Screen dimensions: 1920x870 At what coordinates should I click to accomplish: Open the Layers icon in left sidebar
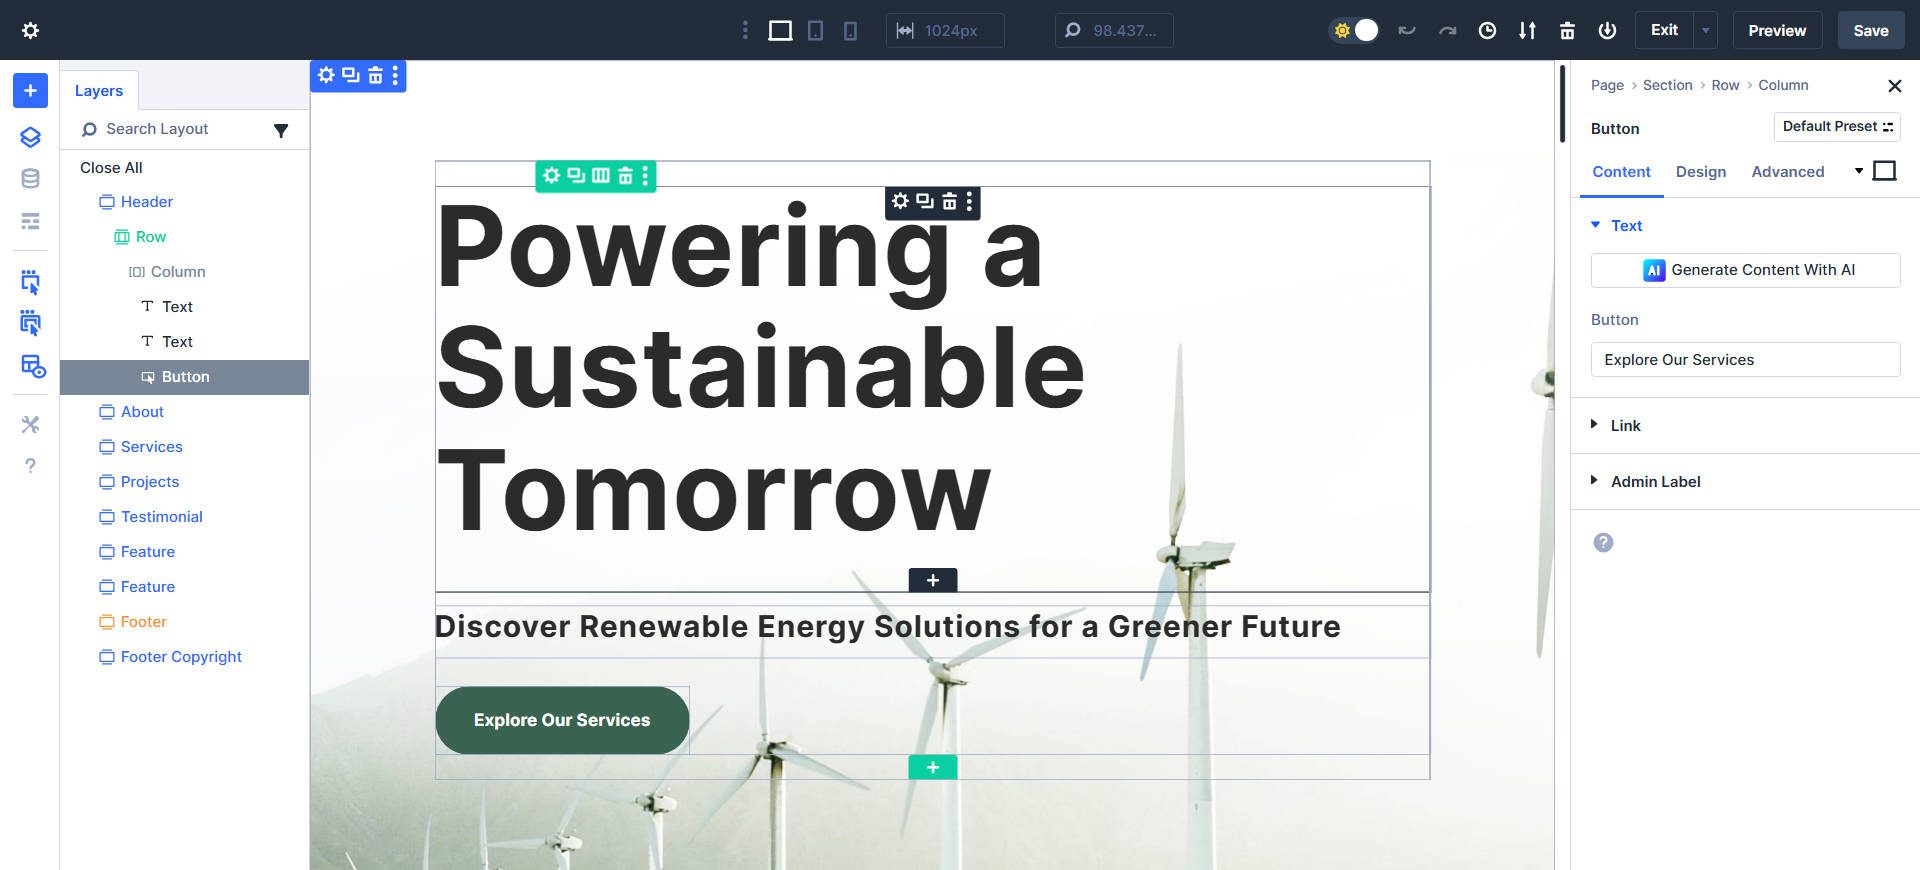30,137
